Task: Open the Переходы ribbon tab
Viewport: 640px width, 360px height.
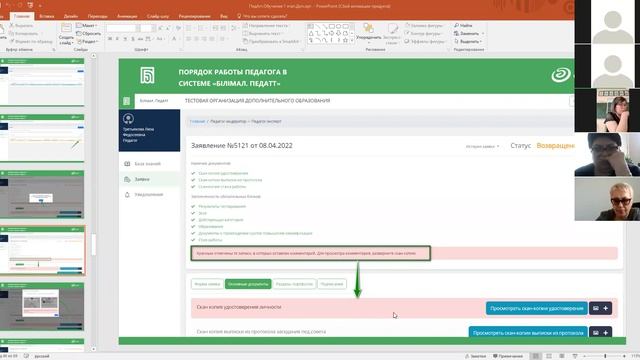Action: coord(98,16)
